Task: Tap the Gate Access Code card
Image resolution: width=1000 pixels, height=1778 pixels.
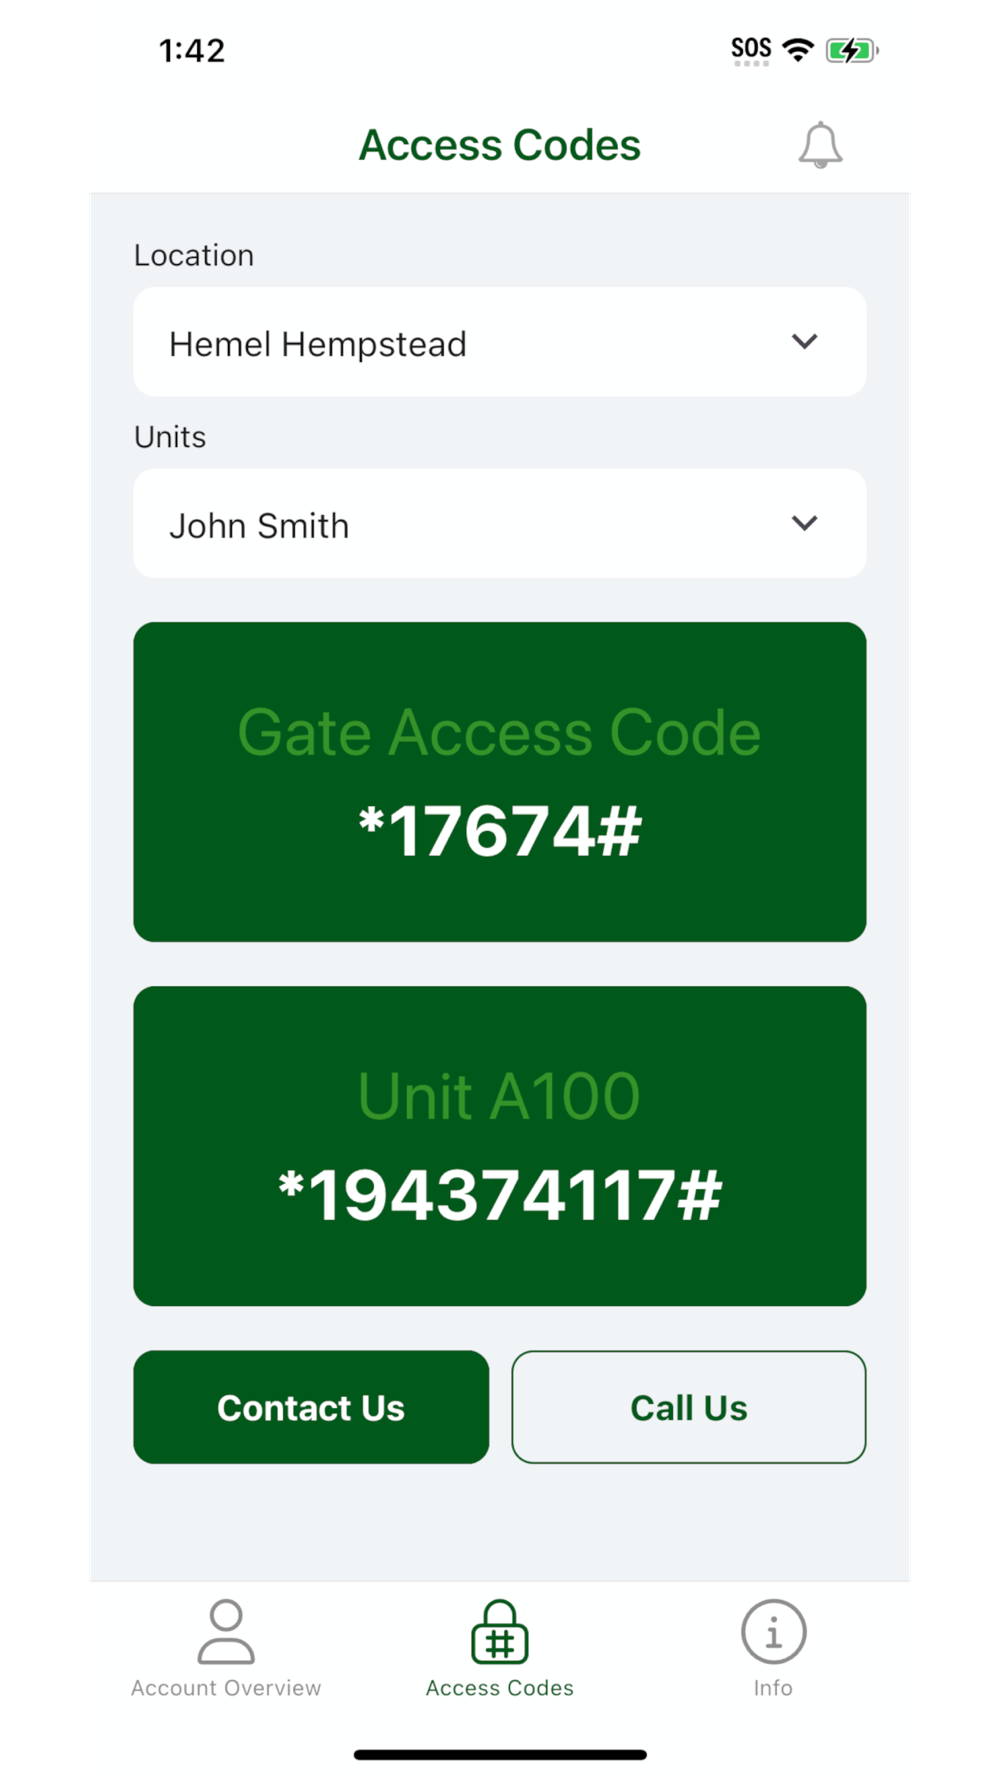Action: pyautogui.click(x=499, y=782)
